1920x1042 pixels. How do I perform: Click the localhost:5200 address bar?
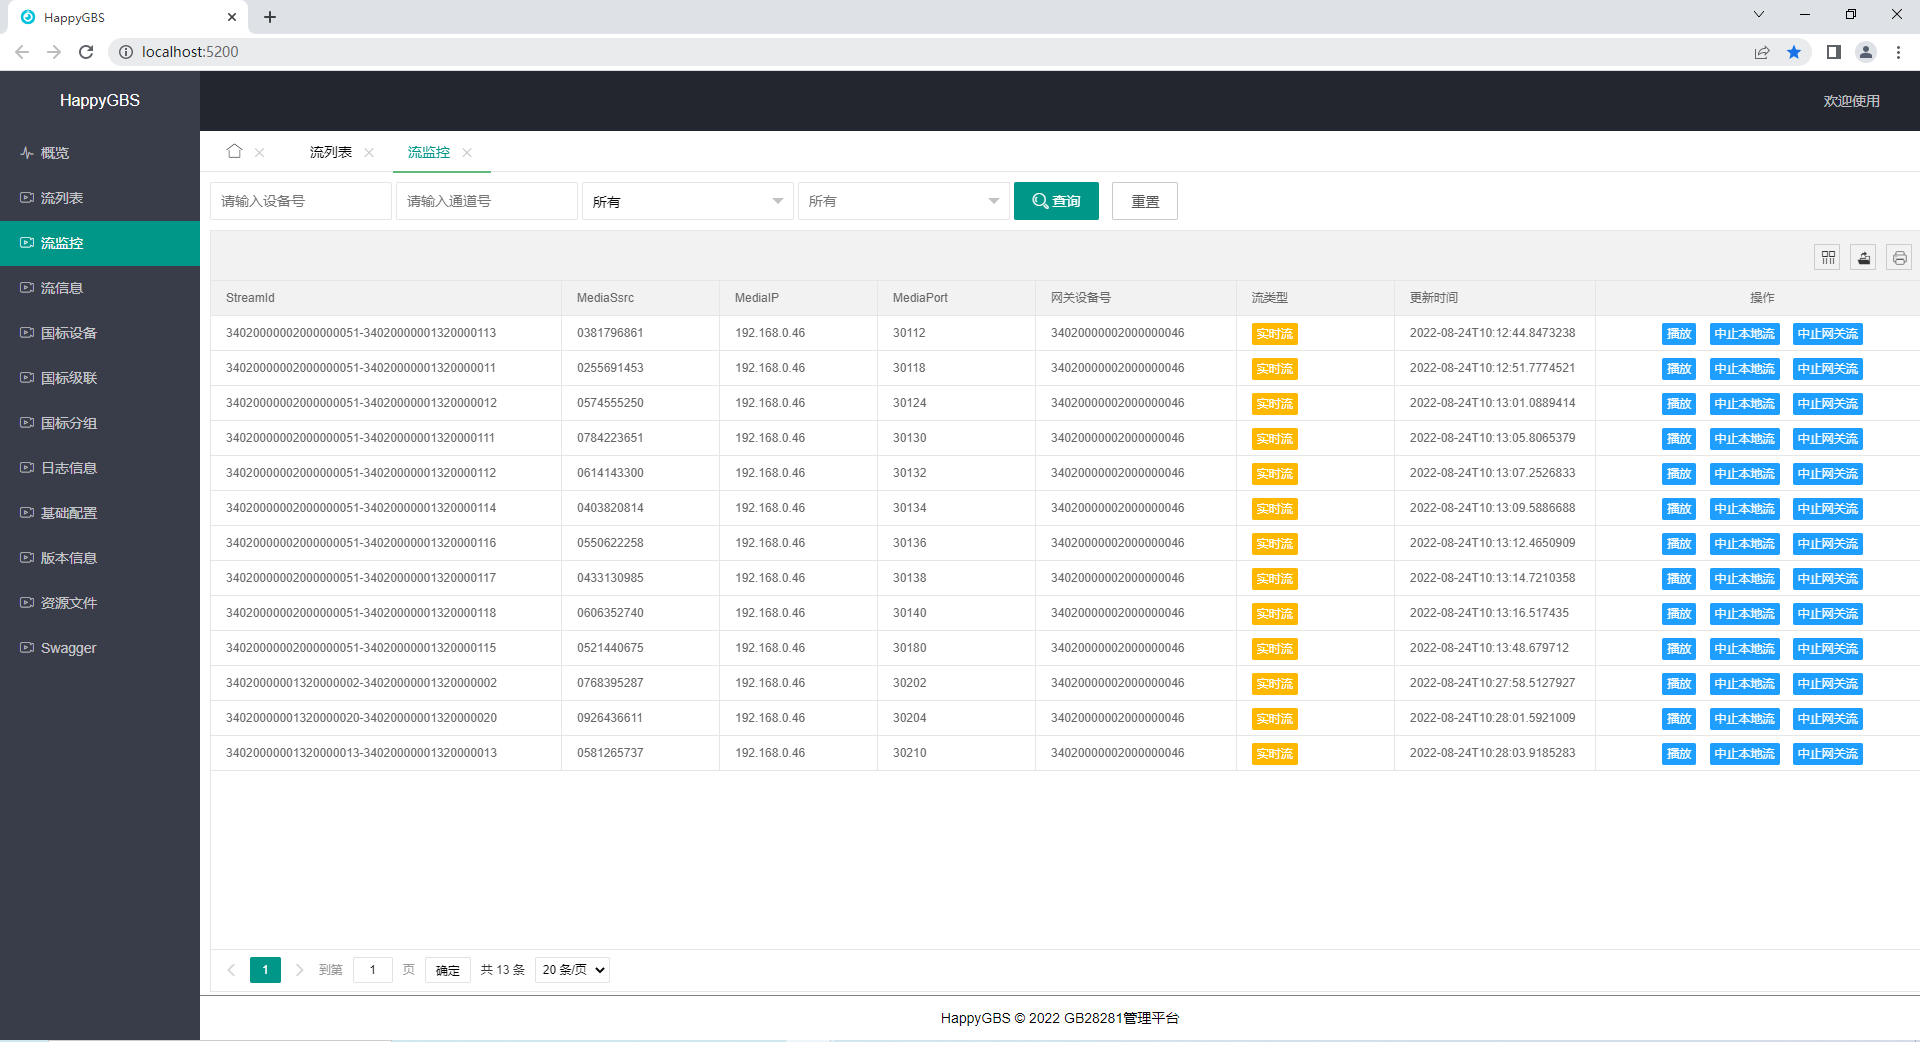(190, 52)
